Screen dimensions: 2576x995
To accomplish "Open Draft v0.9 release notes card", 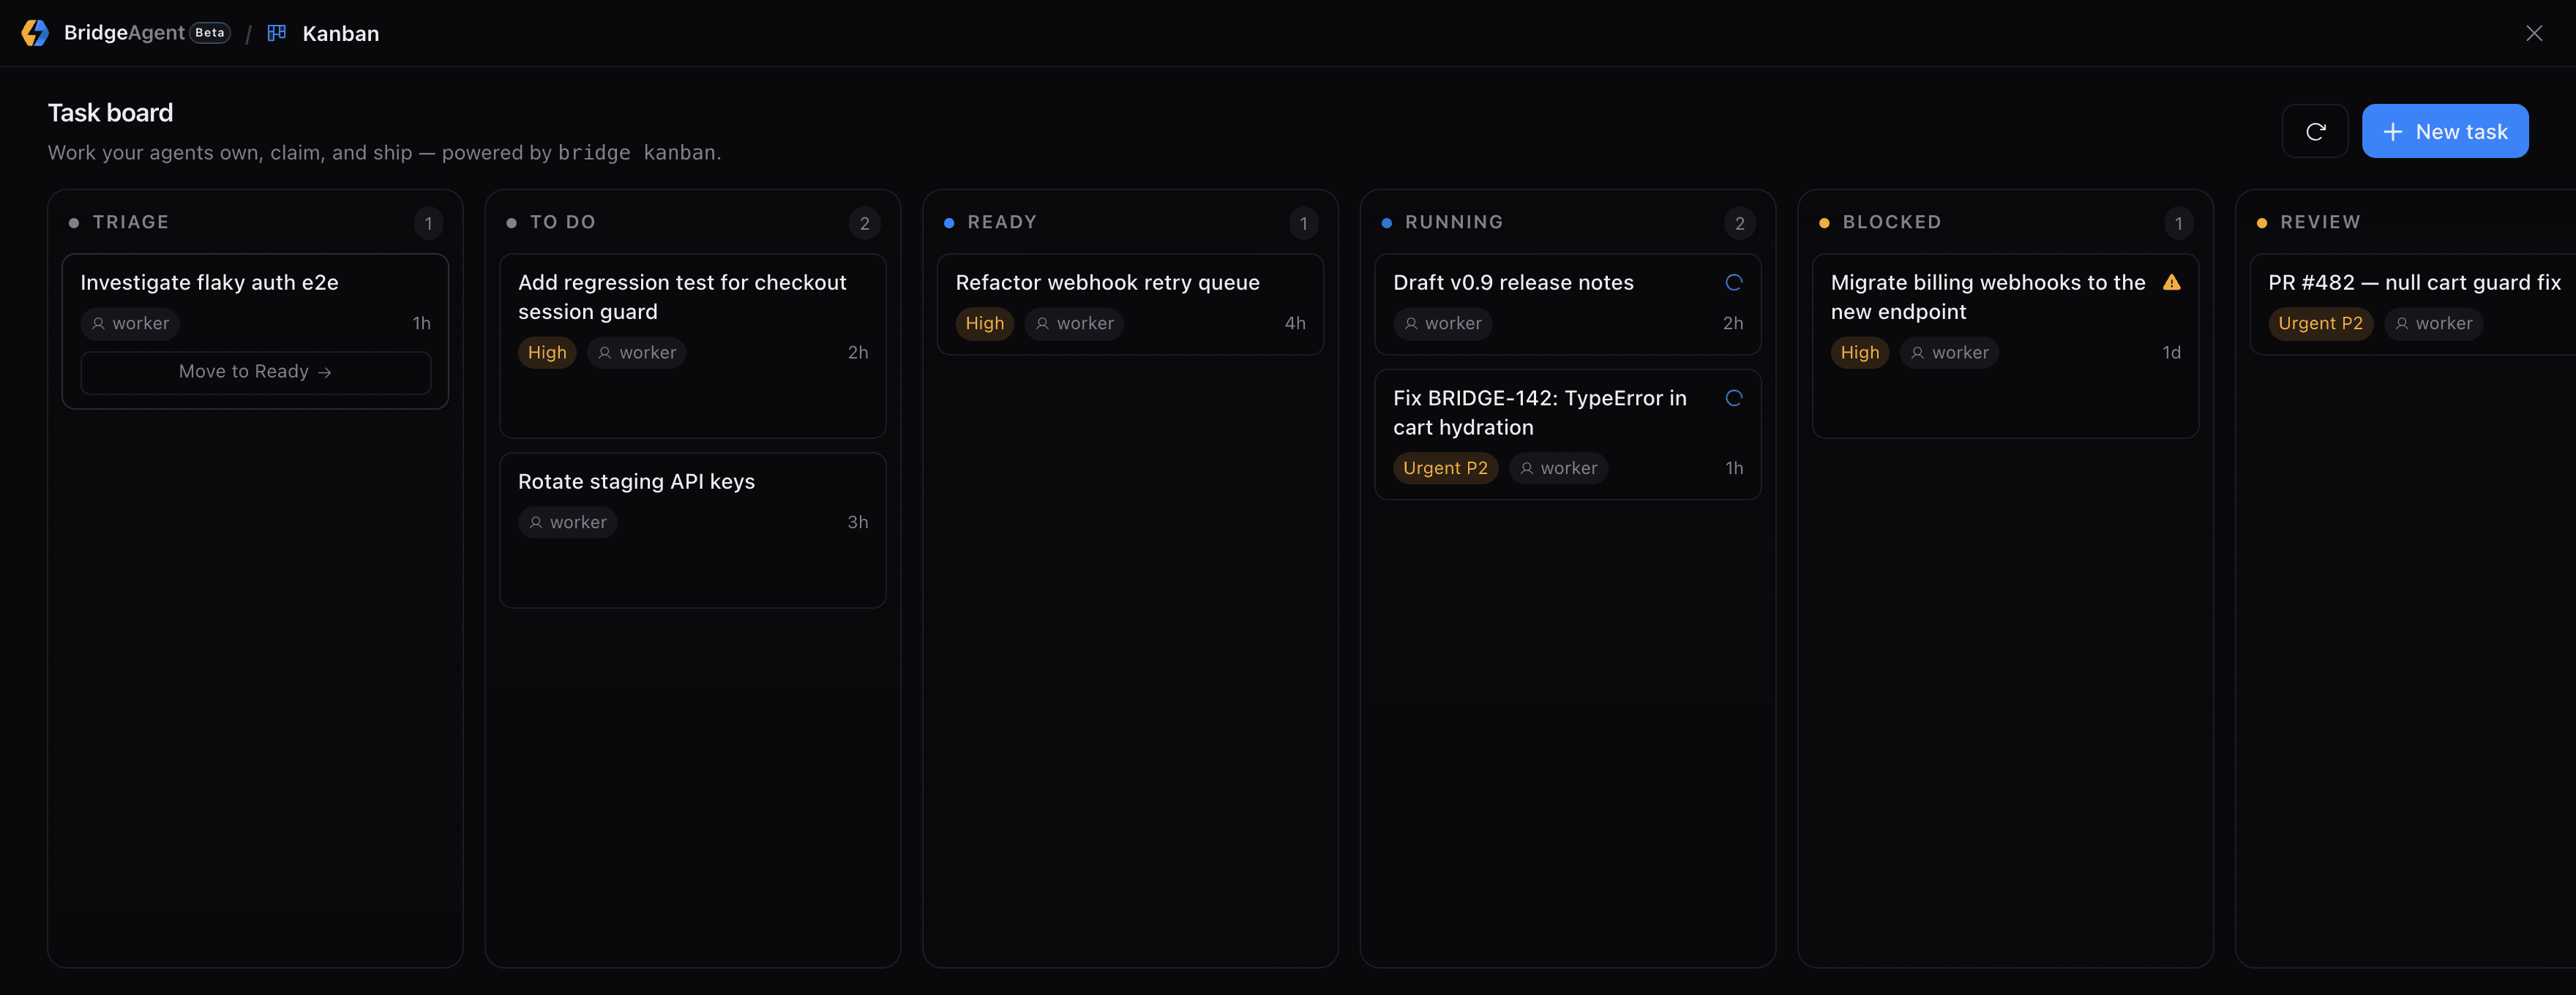I will (1568, 304).
